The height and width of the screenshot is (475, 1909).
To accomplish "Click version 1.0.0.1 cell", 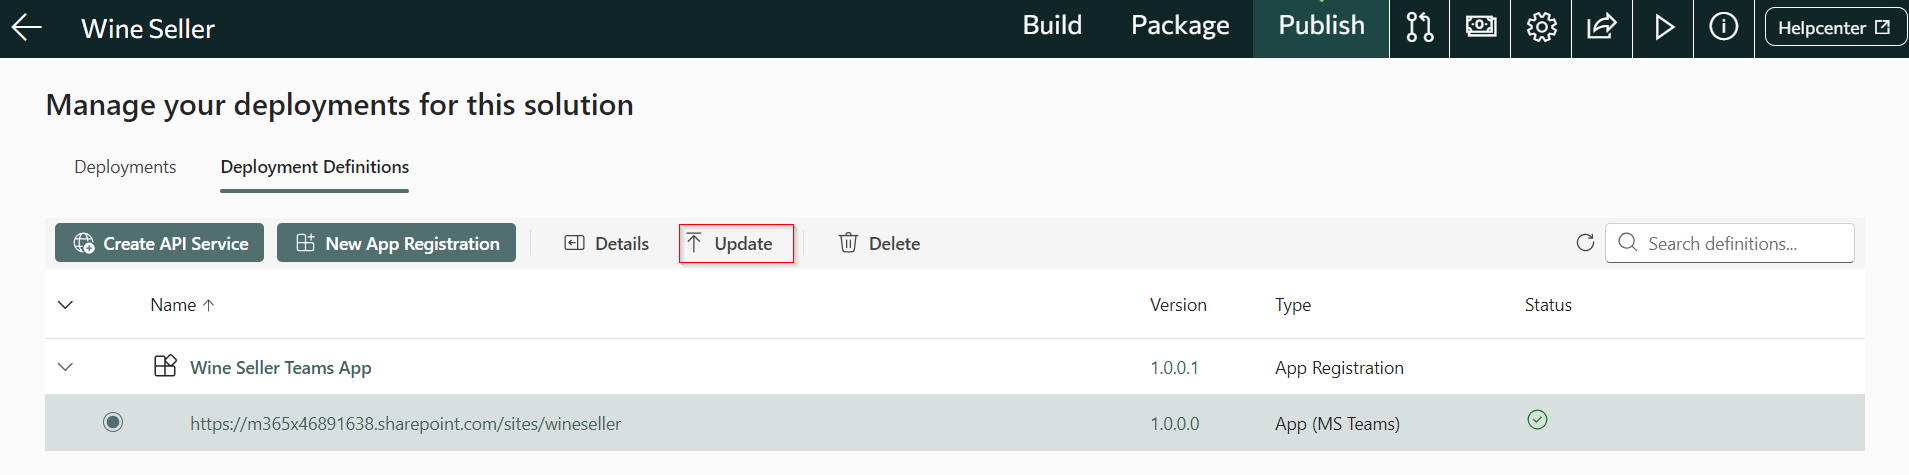I will click(1174, 368).
